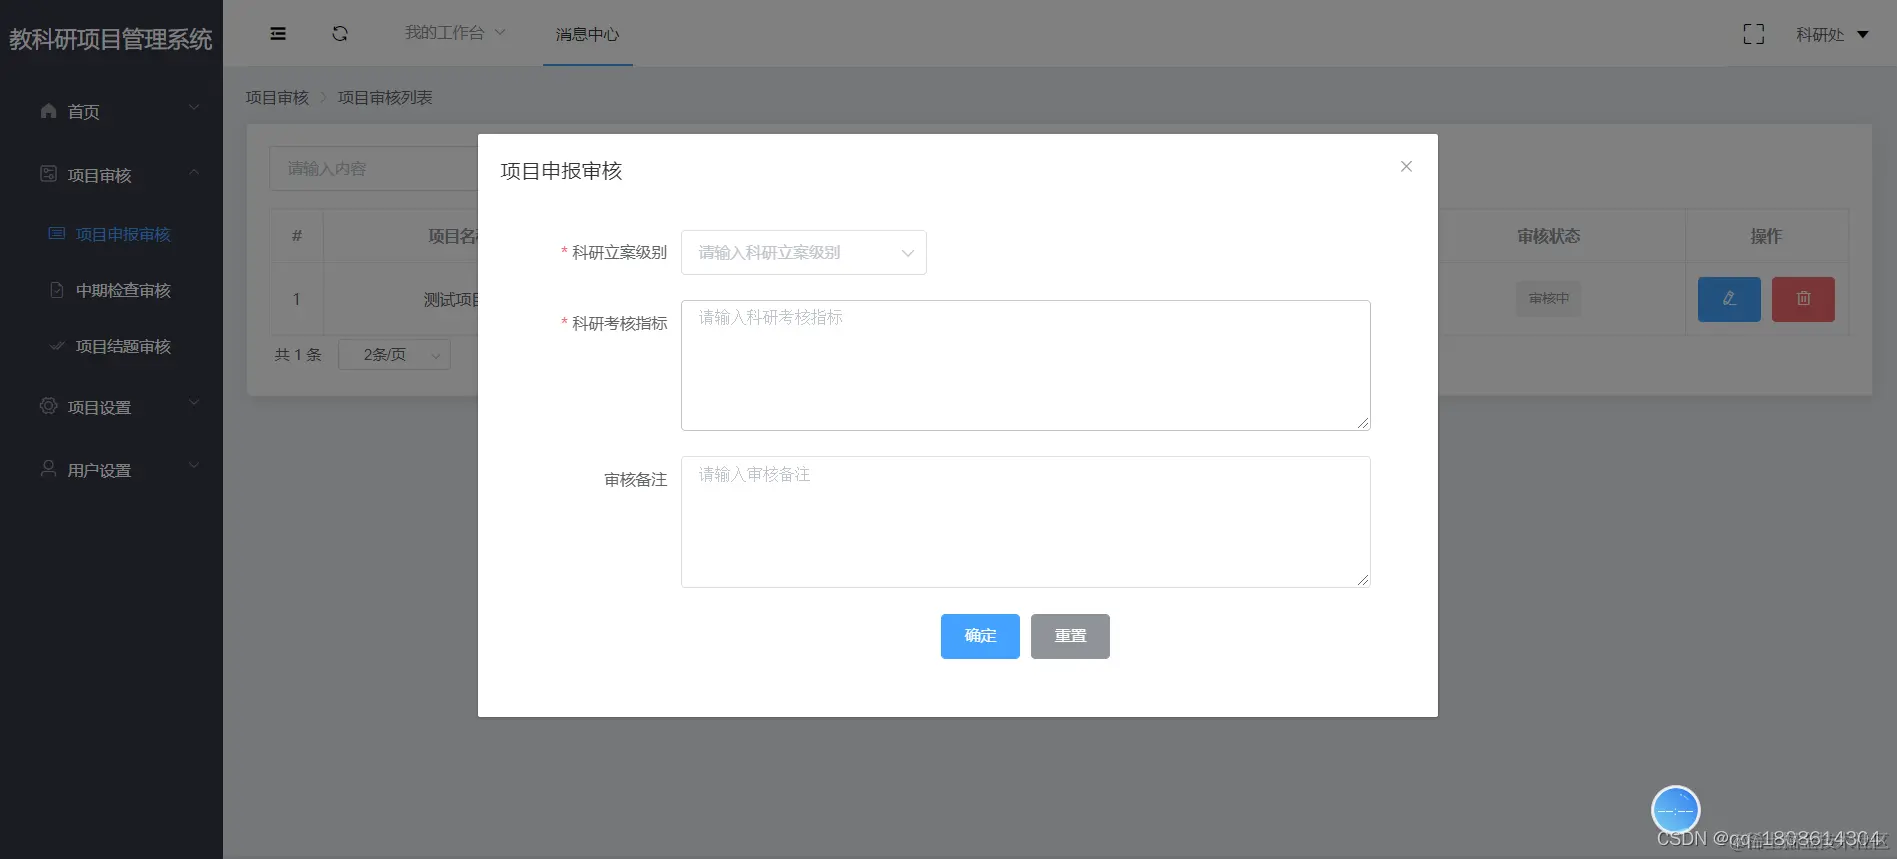Click the 审核状态 column header
Image resolution: width=1897 pixels, height=859 pixels.
point(1548,236)
